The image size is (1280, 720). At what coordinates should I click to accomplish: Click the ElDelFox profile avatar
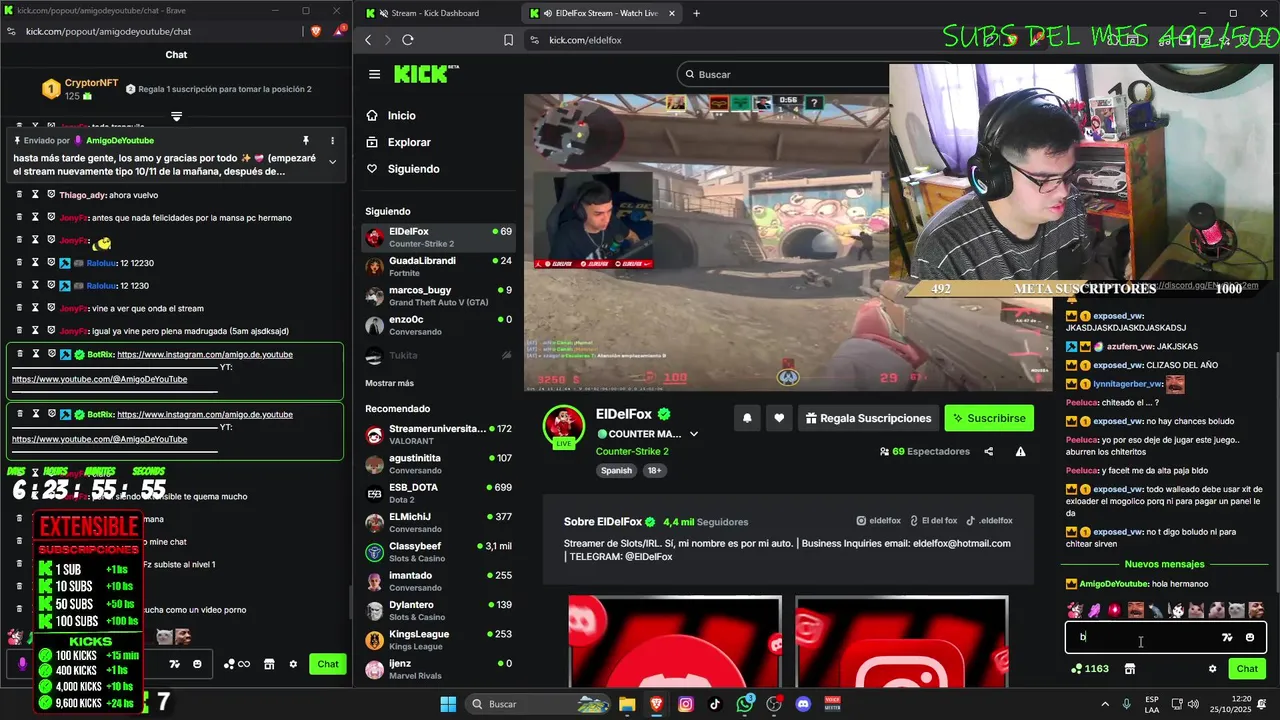[x=564, y=427]
